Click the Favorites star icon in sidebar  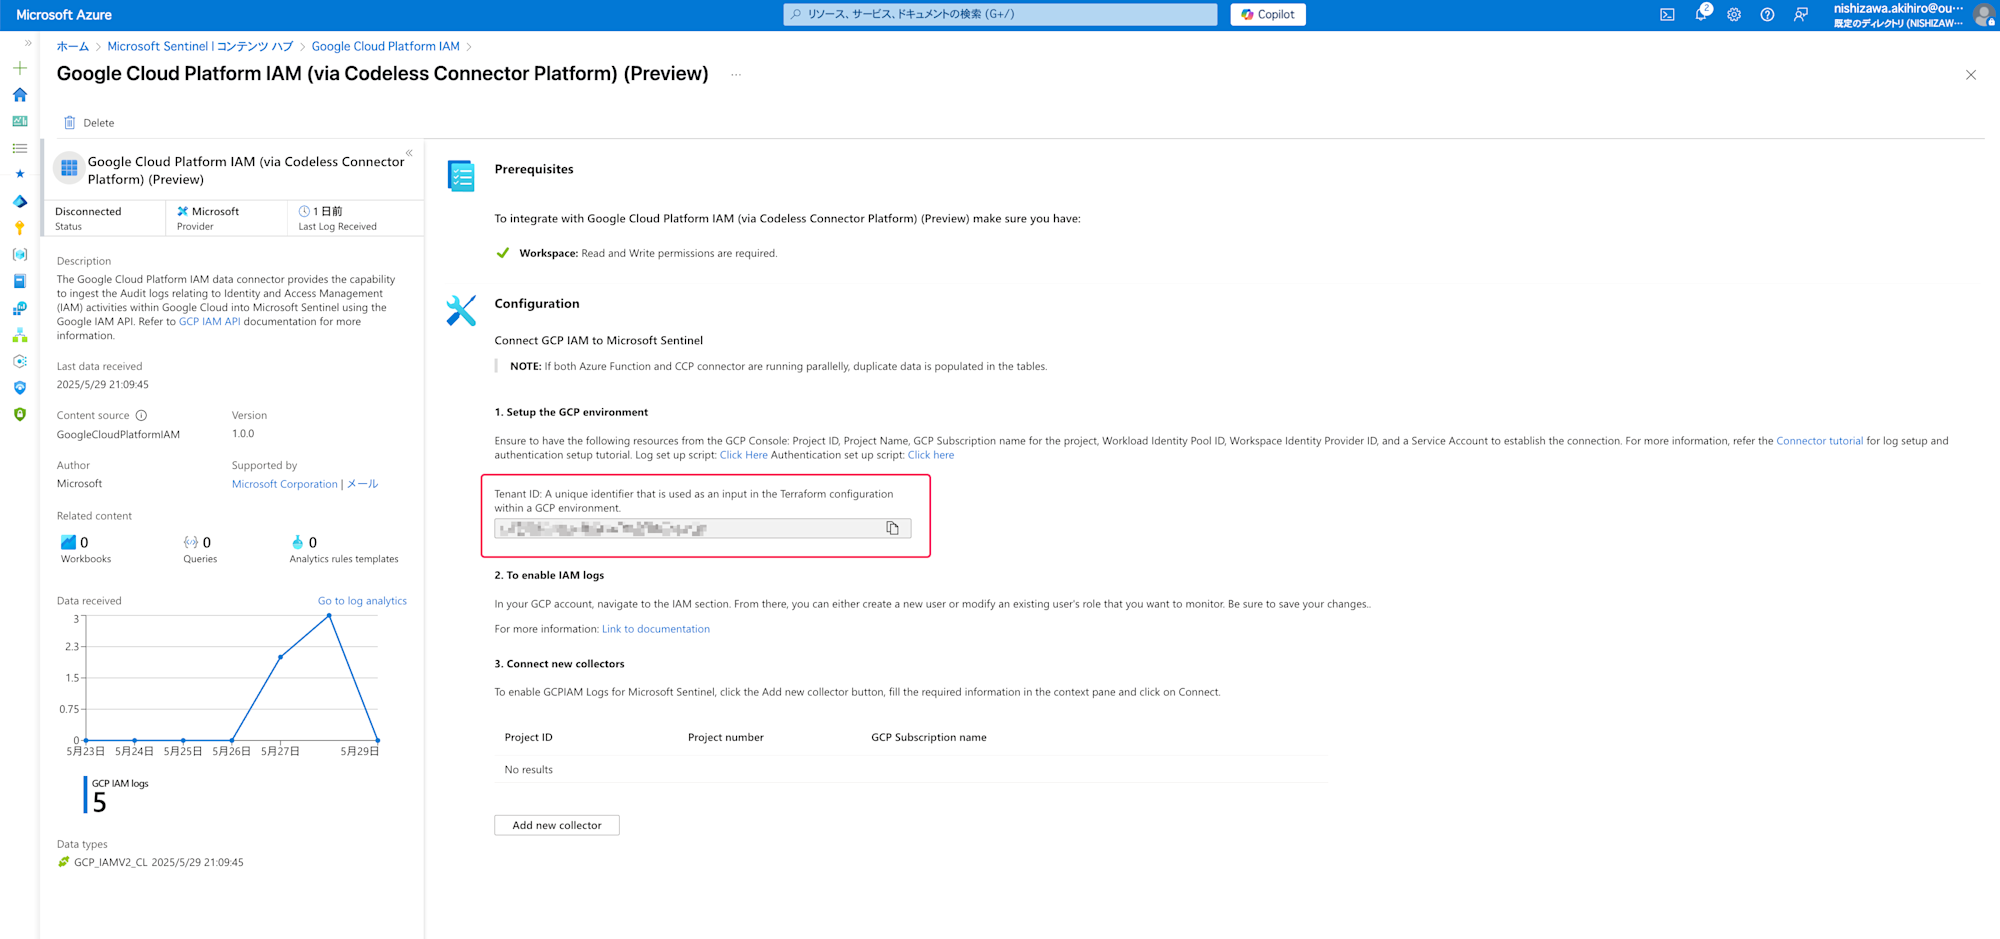[19, 174]
